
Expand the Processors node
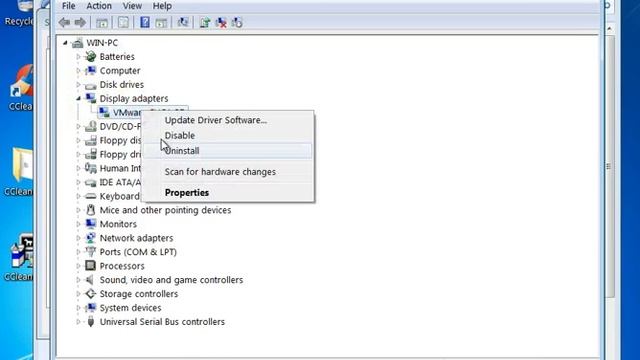(78, 266)
